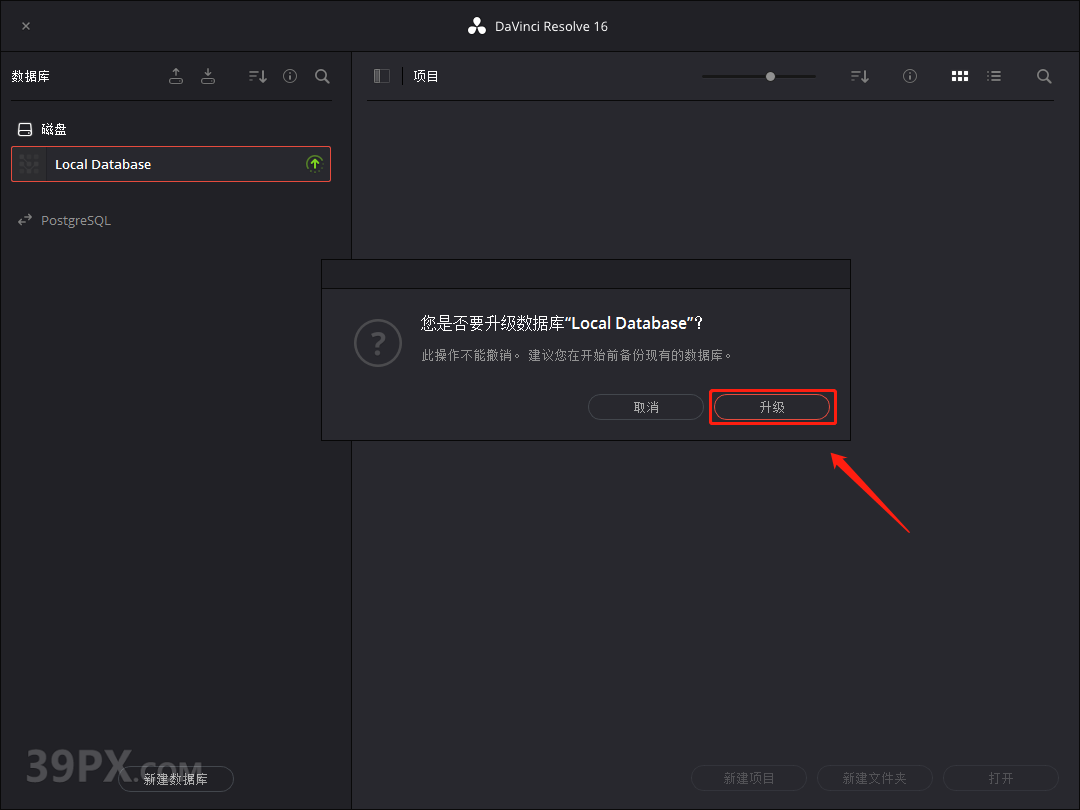
Task: Click the Local Database thumbnail icon
Action: 29,164
